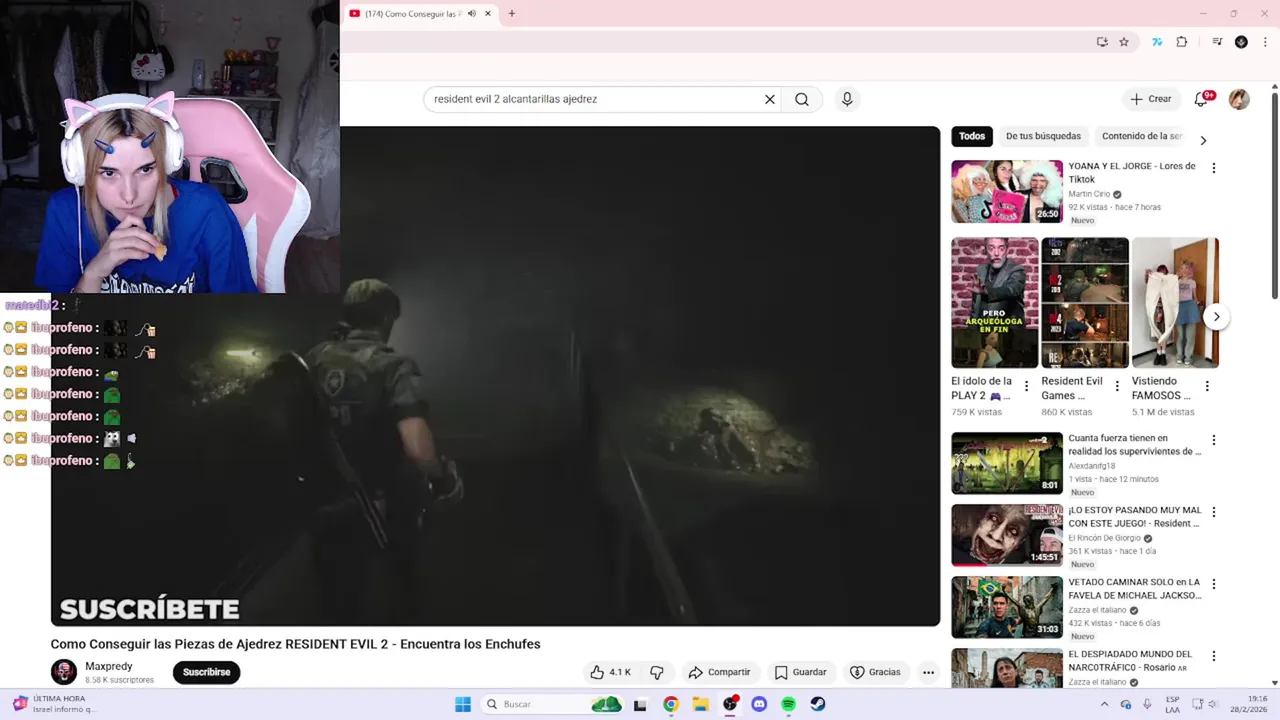Screen dimensions: 1280x720
Task: Bookmark this page with the star icon
Action: pos(1124,42)
